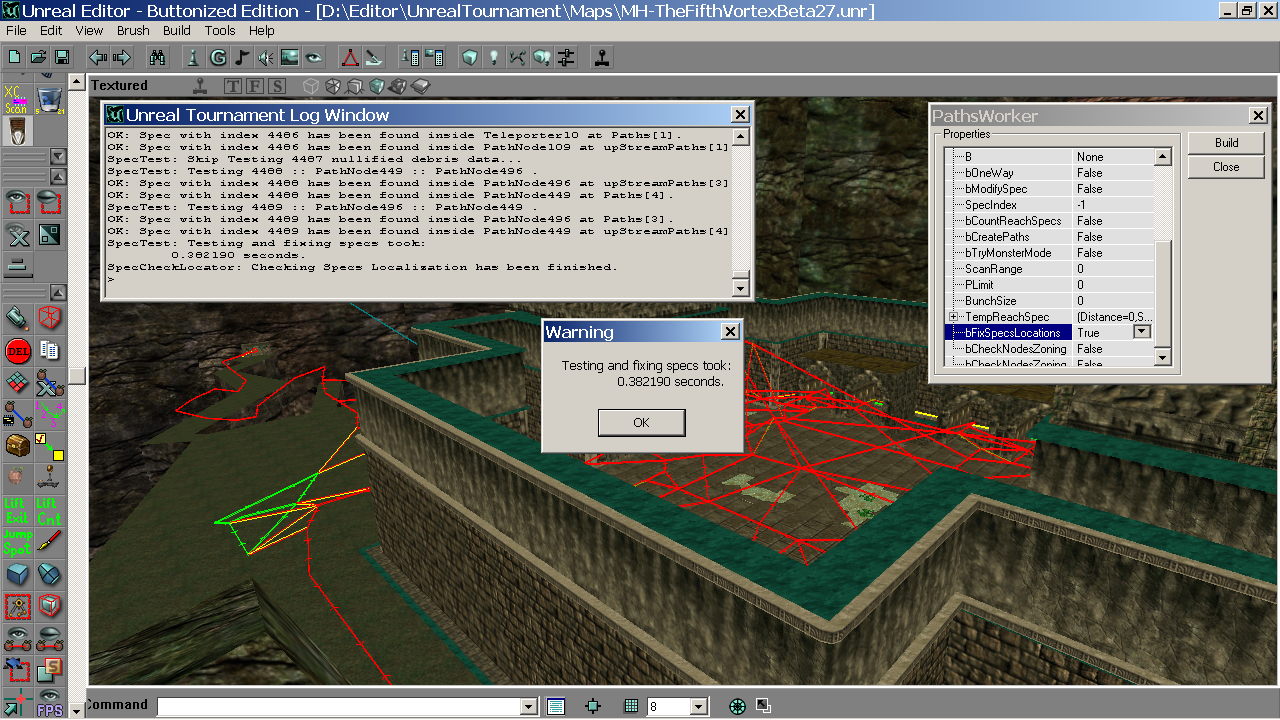Toggle the F button in viewport toolbar

(x=255, y=86)
